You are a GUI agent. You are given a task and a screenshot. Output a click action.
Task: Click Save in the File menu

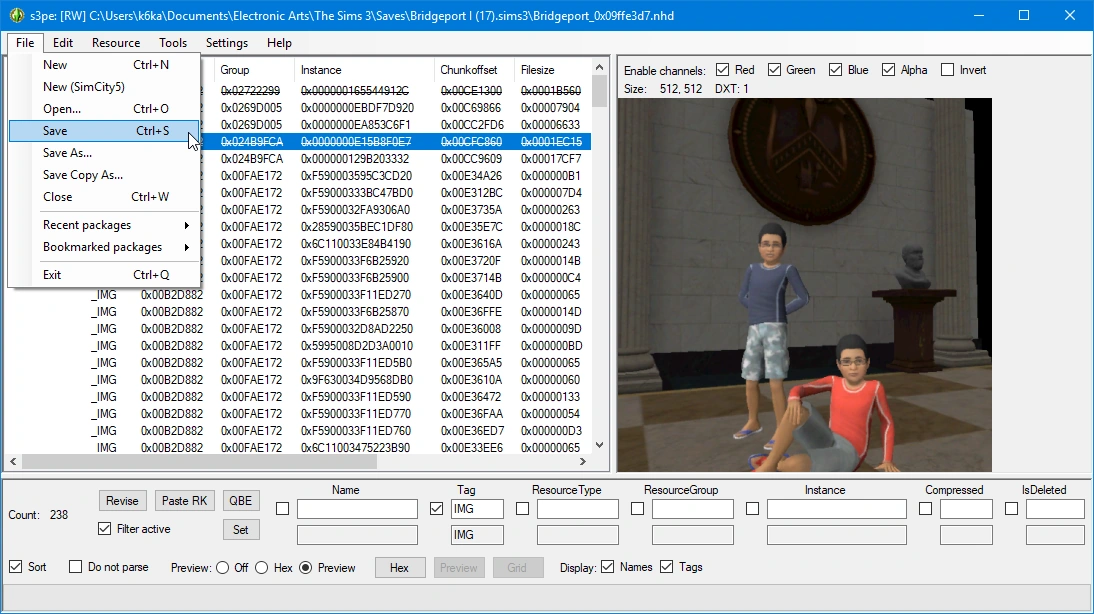coord(56,131)
